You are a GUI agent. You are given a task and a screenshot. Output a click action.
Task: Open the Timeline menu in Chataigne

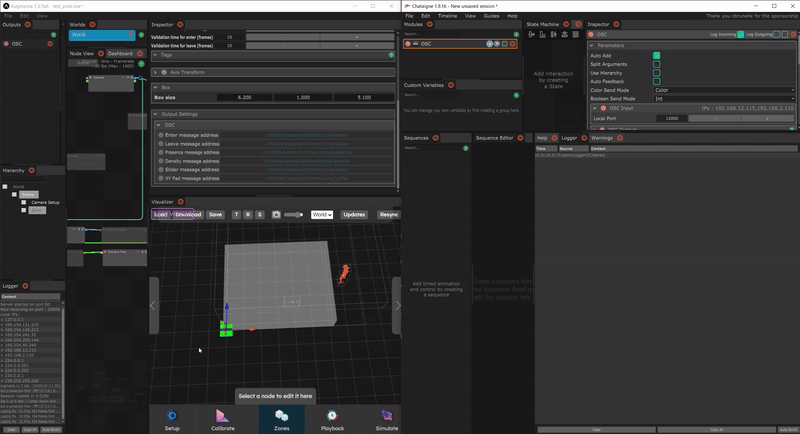tap(446, 16)
